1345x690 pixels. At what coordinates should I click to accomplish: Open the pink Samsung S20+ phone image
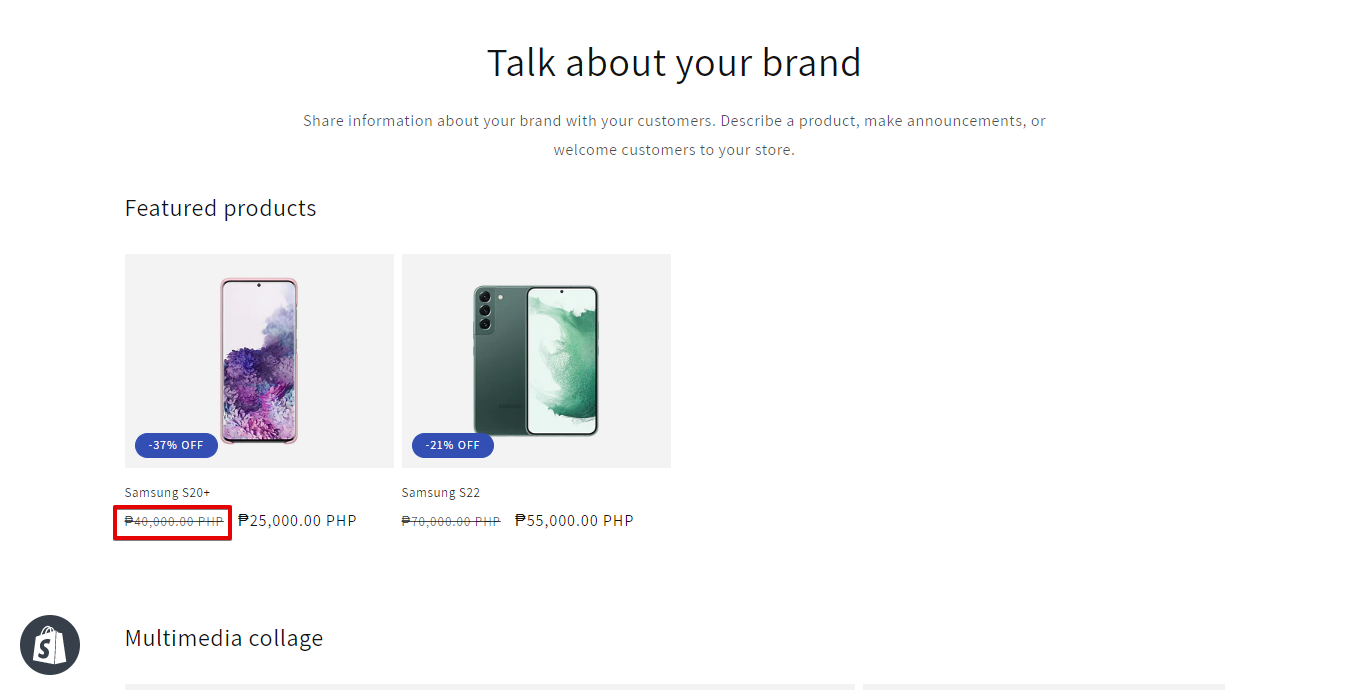(259, 360)
